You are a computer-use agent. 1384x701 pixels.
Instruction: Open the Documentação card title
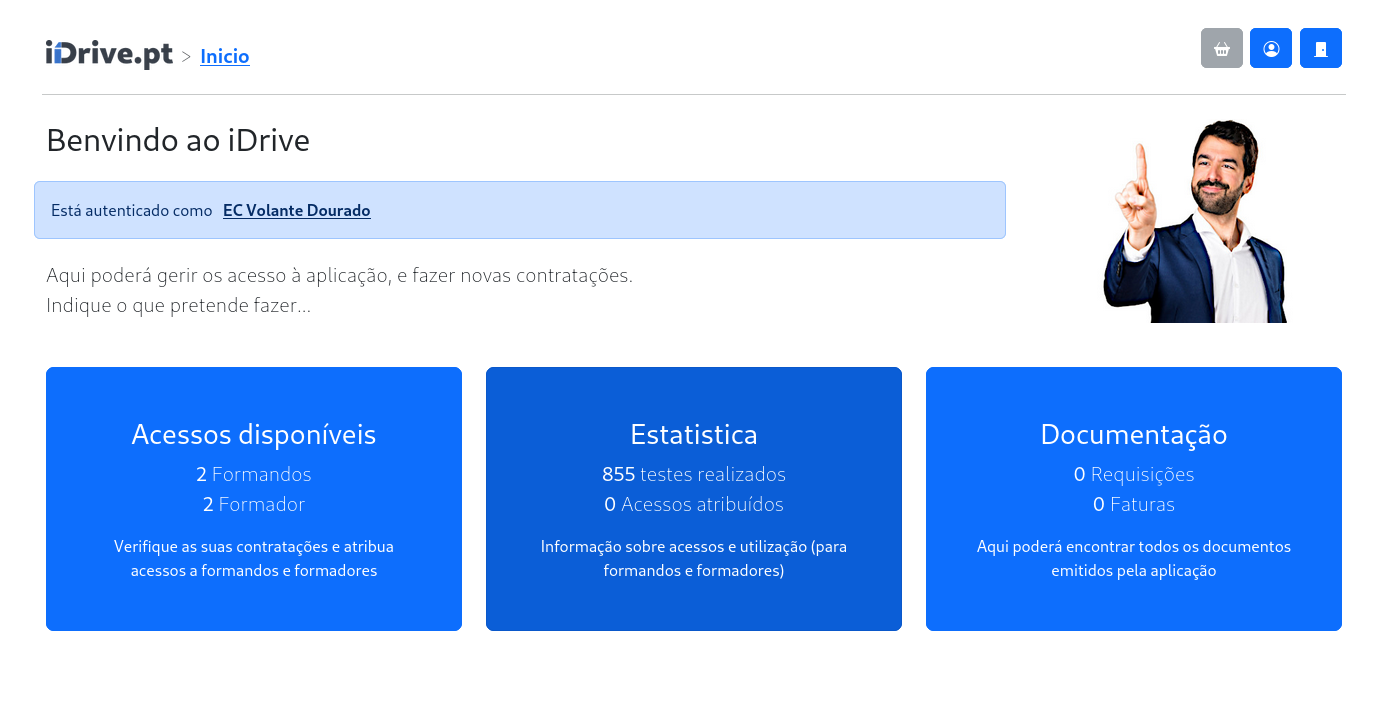pyautogui.click(x=1133, y=434)
